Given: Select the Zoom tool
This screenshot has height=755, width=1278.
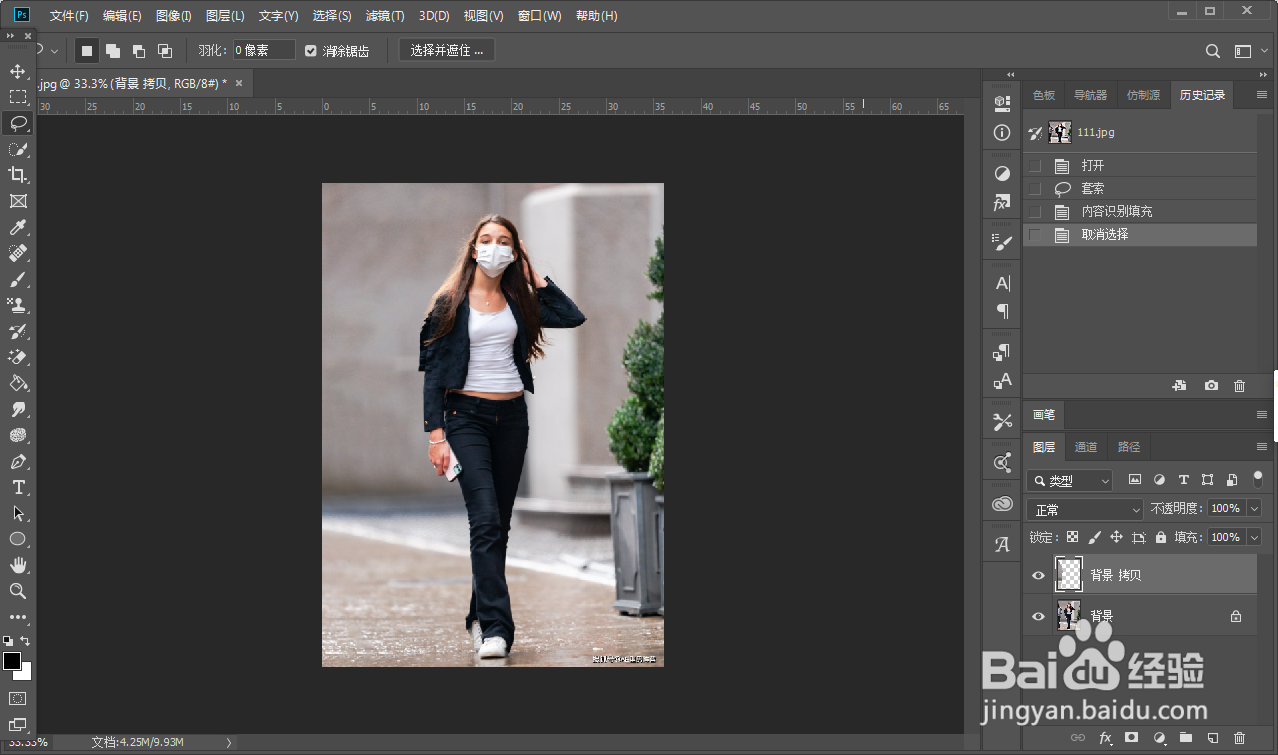Looking at the screenshot, I should coord(18,591).
